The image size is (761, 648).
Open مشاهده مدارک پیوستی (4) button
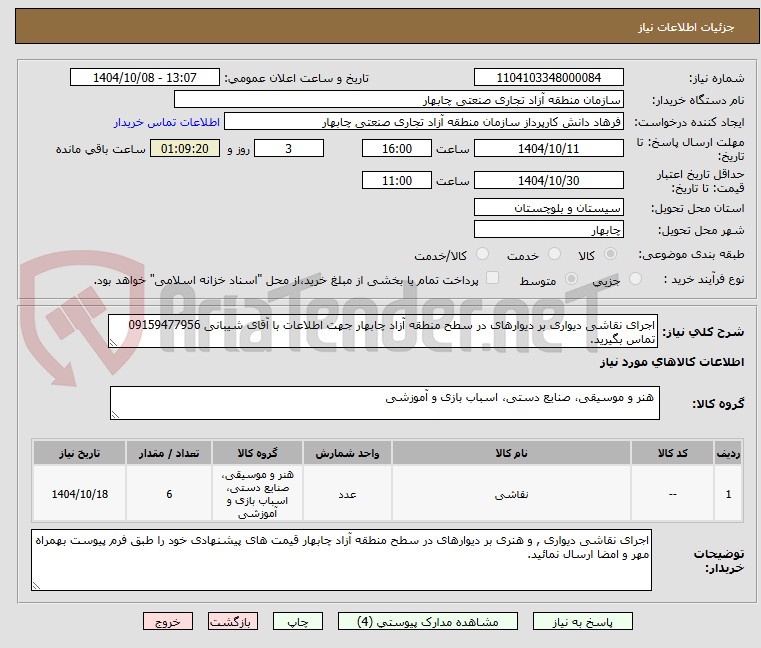[428, 621]
